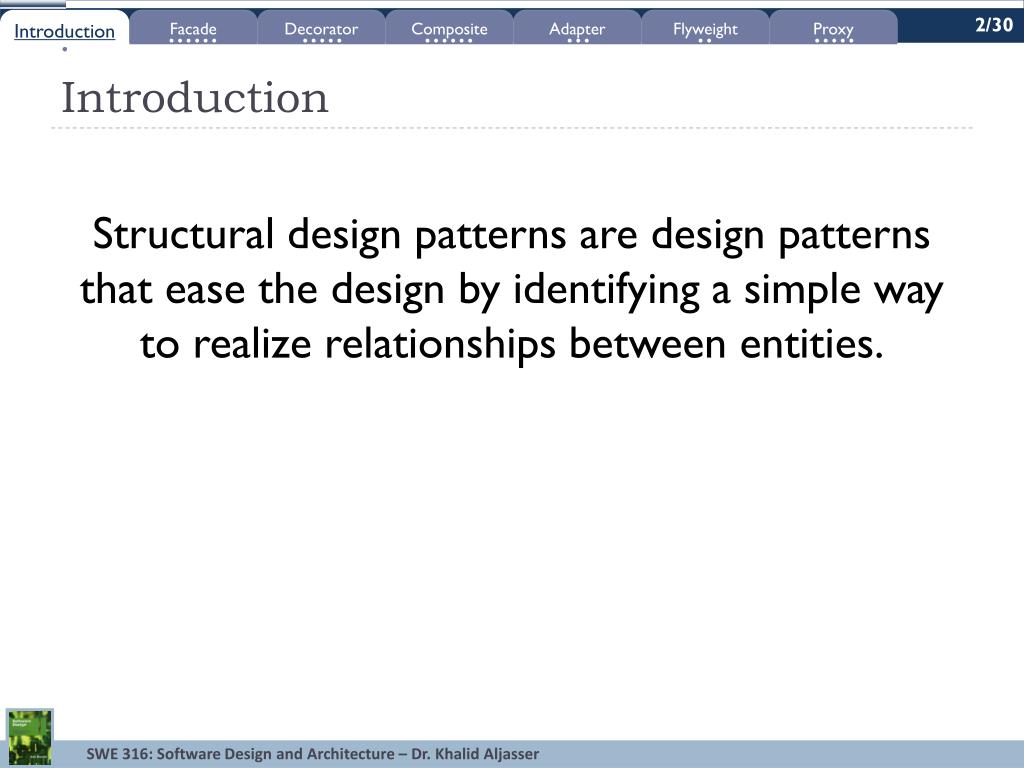Click the progress dot under Introduction tab
The width and height of the screenshot is (1024, 768).
(65, 48)
